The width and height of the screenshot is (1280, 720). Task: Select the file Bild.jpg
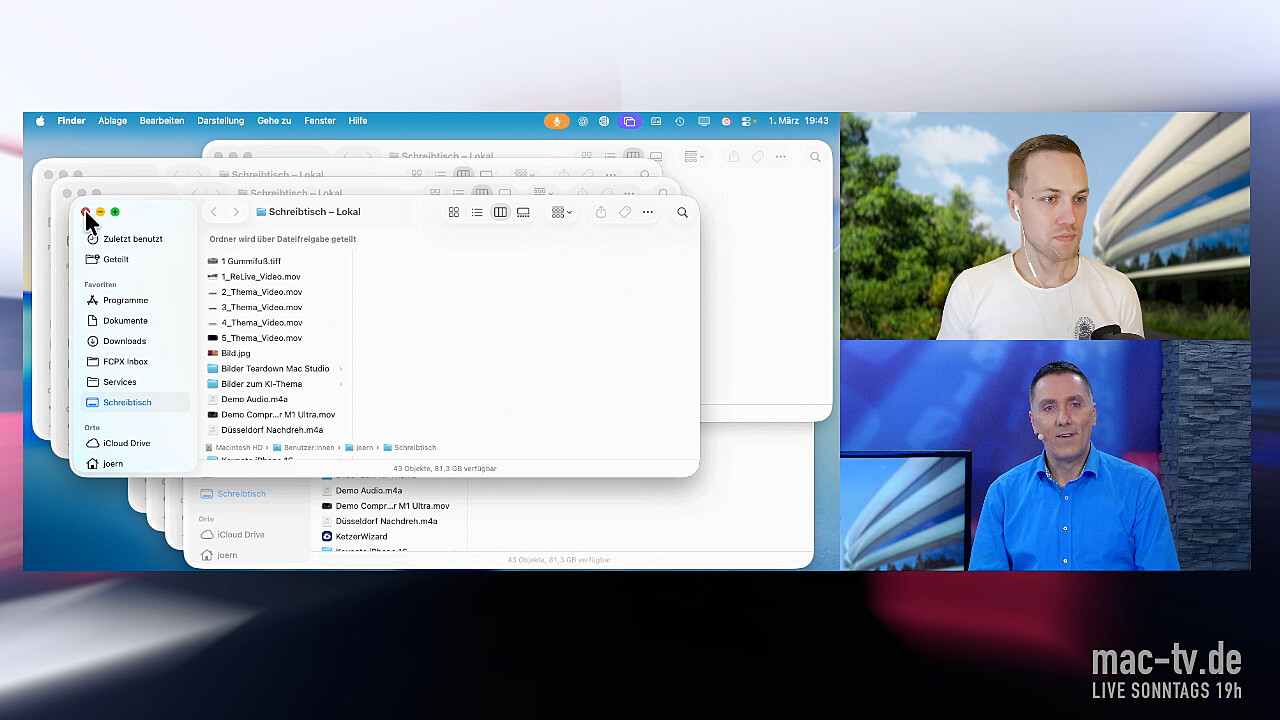(236, 353)
